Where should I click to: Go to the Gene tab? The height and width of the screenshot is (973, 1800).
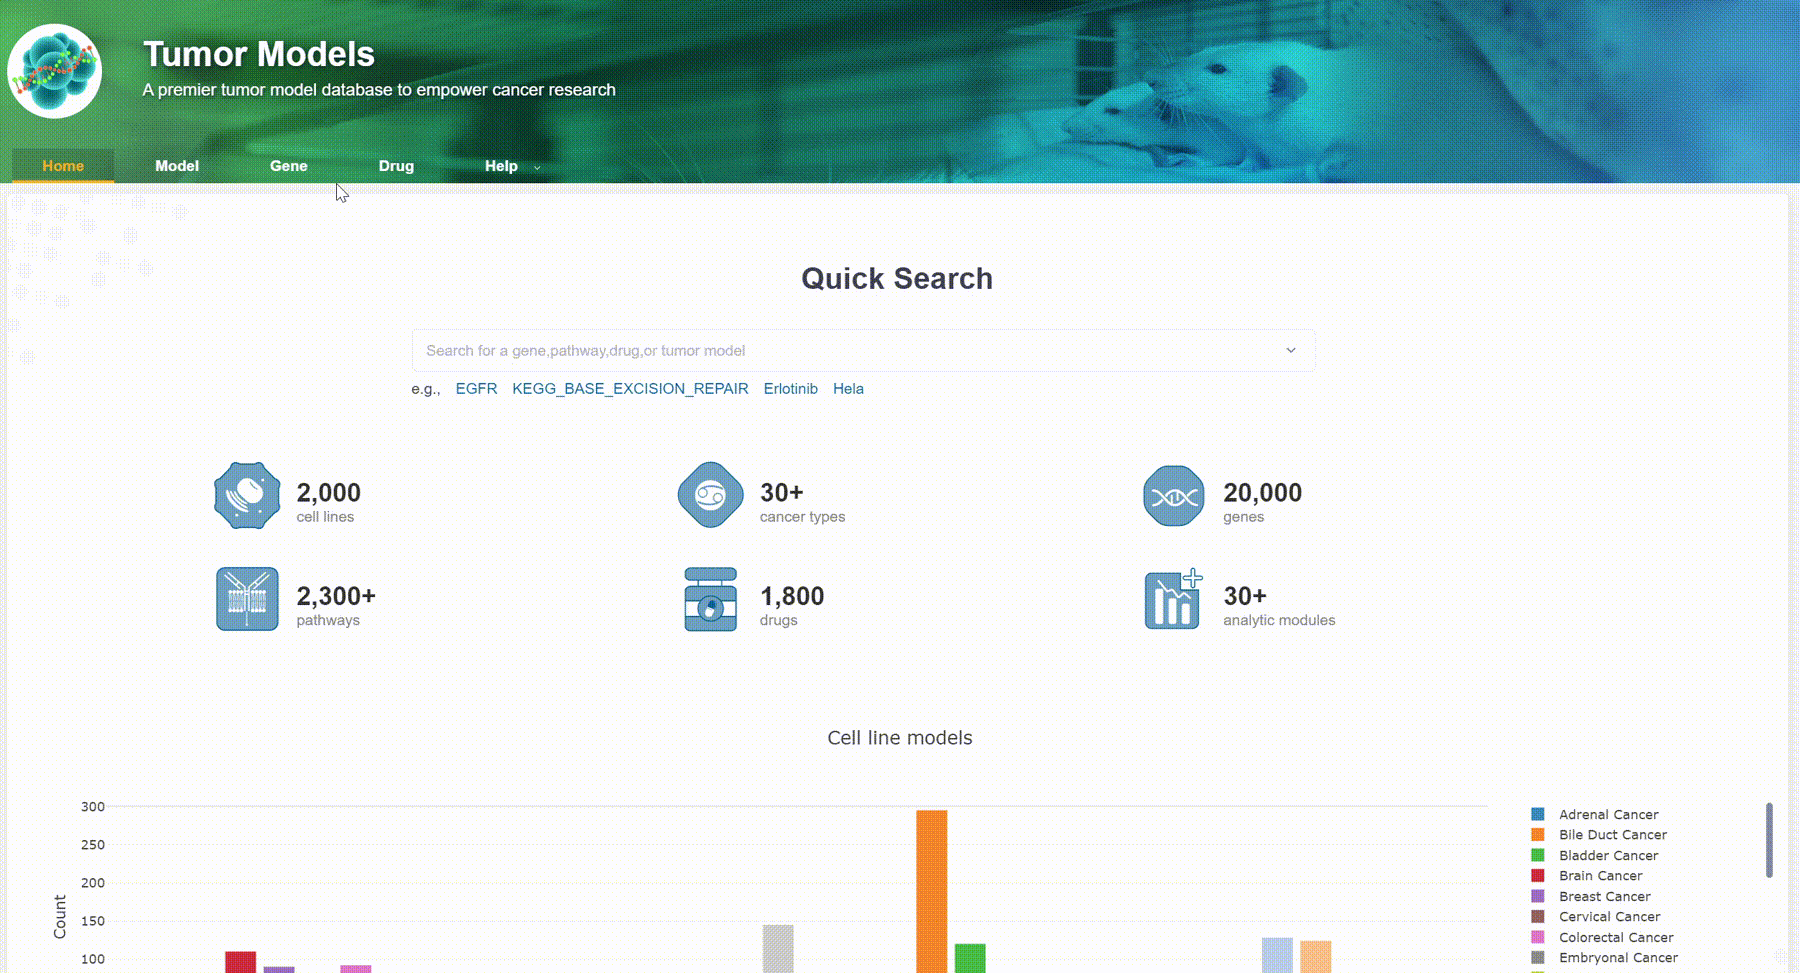point(288,166)
